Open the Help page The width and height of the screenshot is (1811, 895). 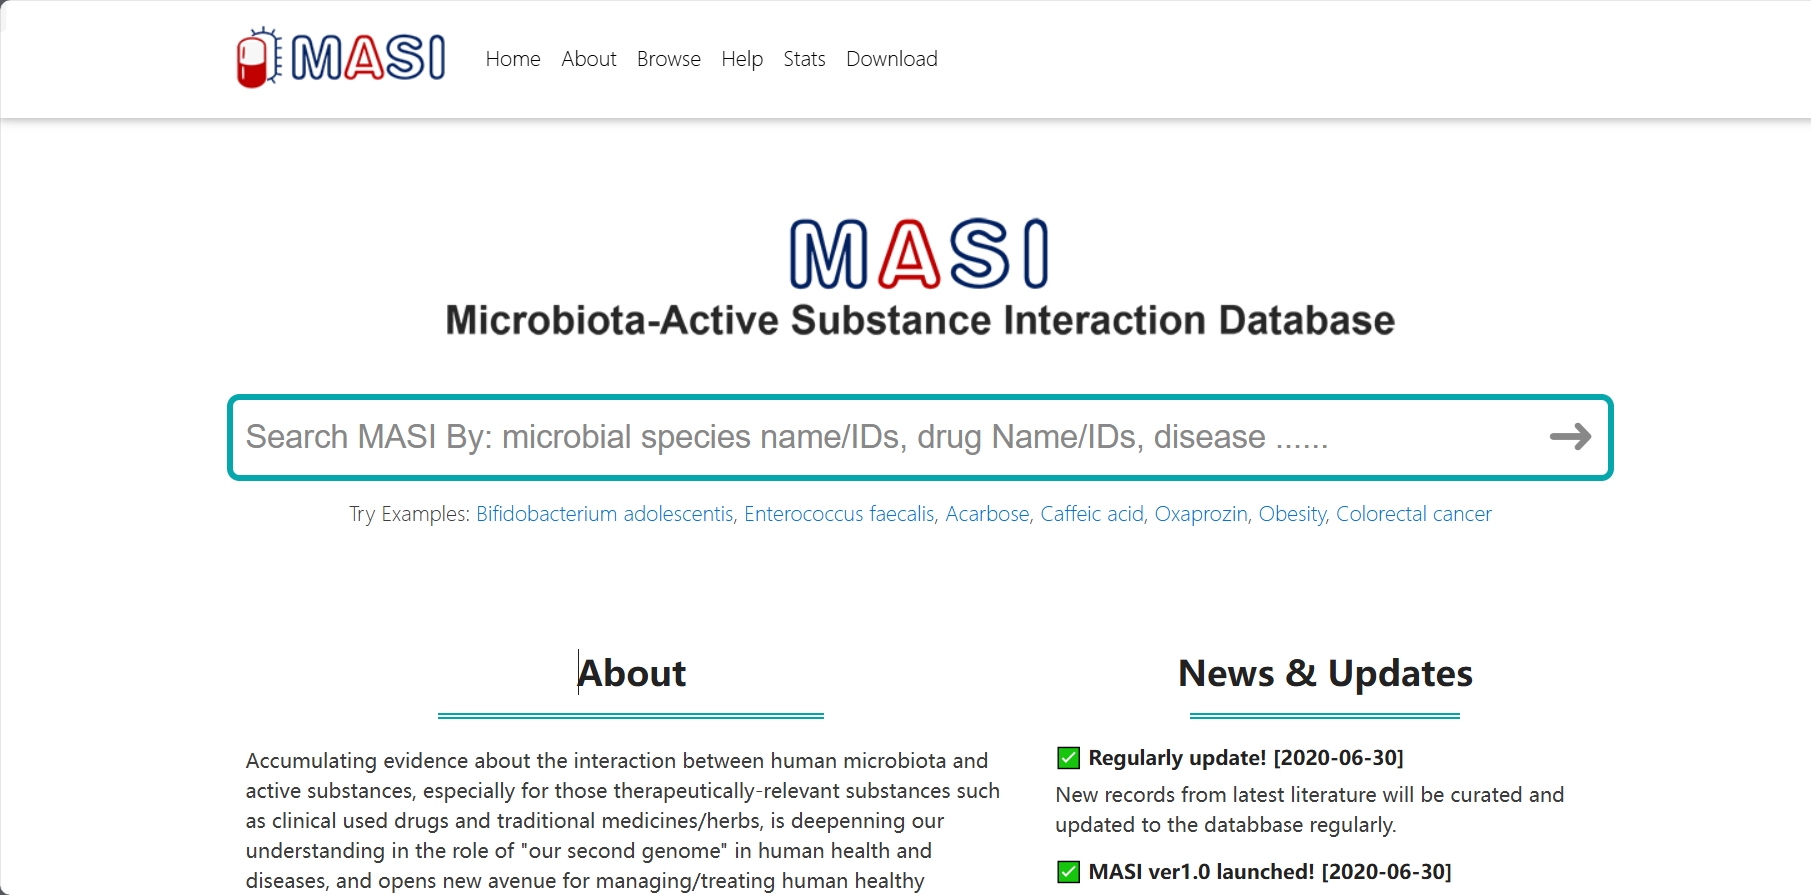coord(742,59)
